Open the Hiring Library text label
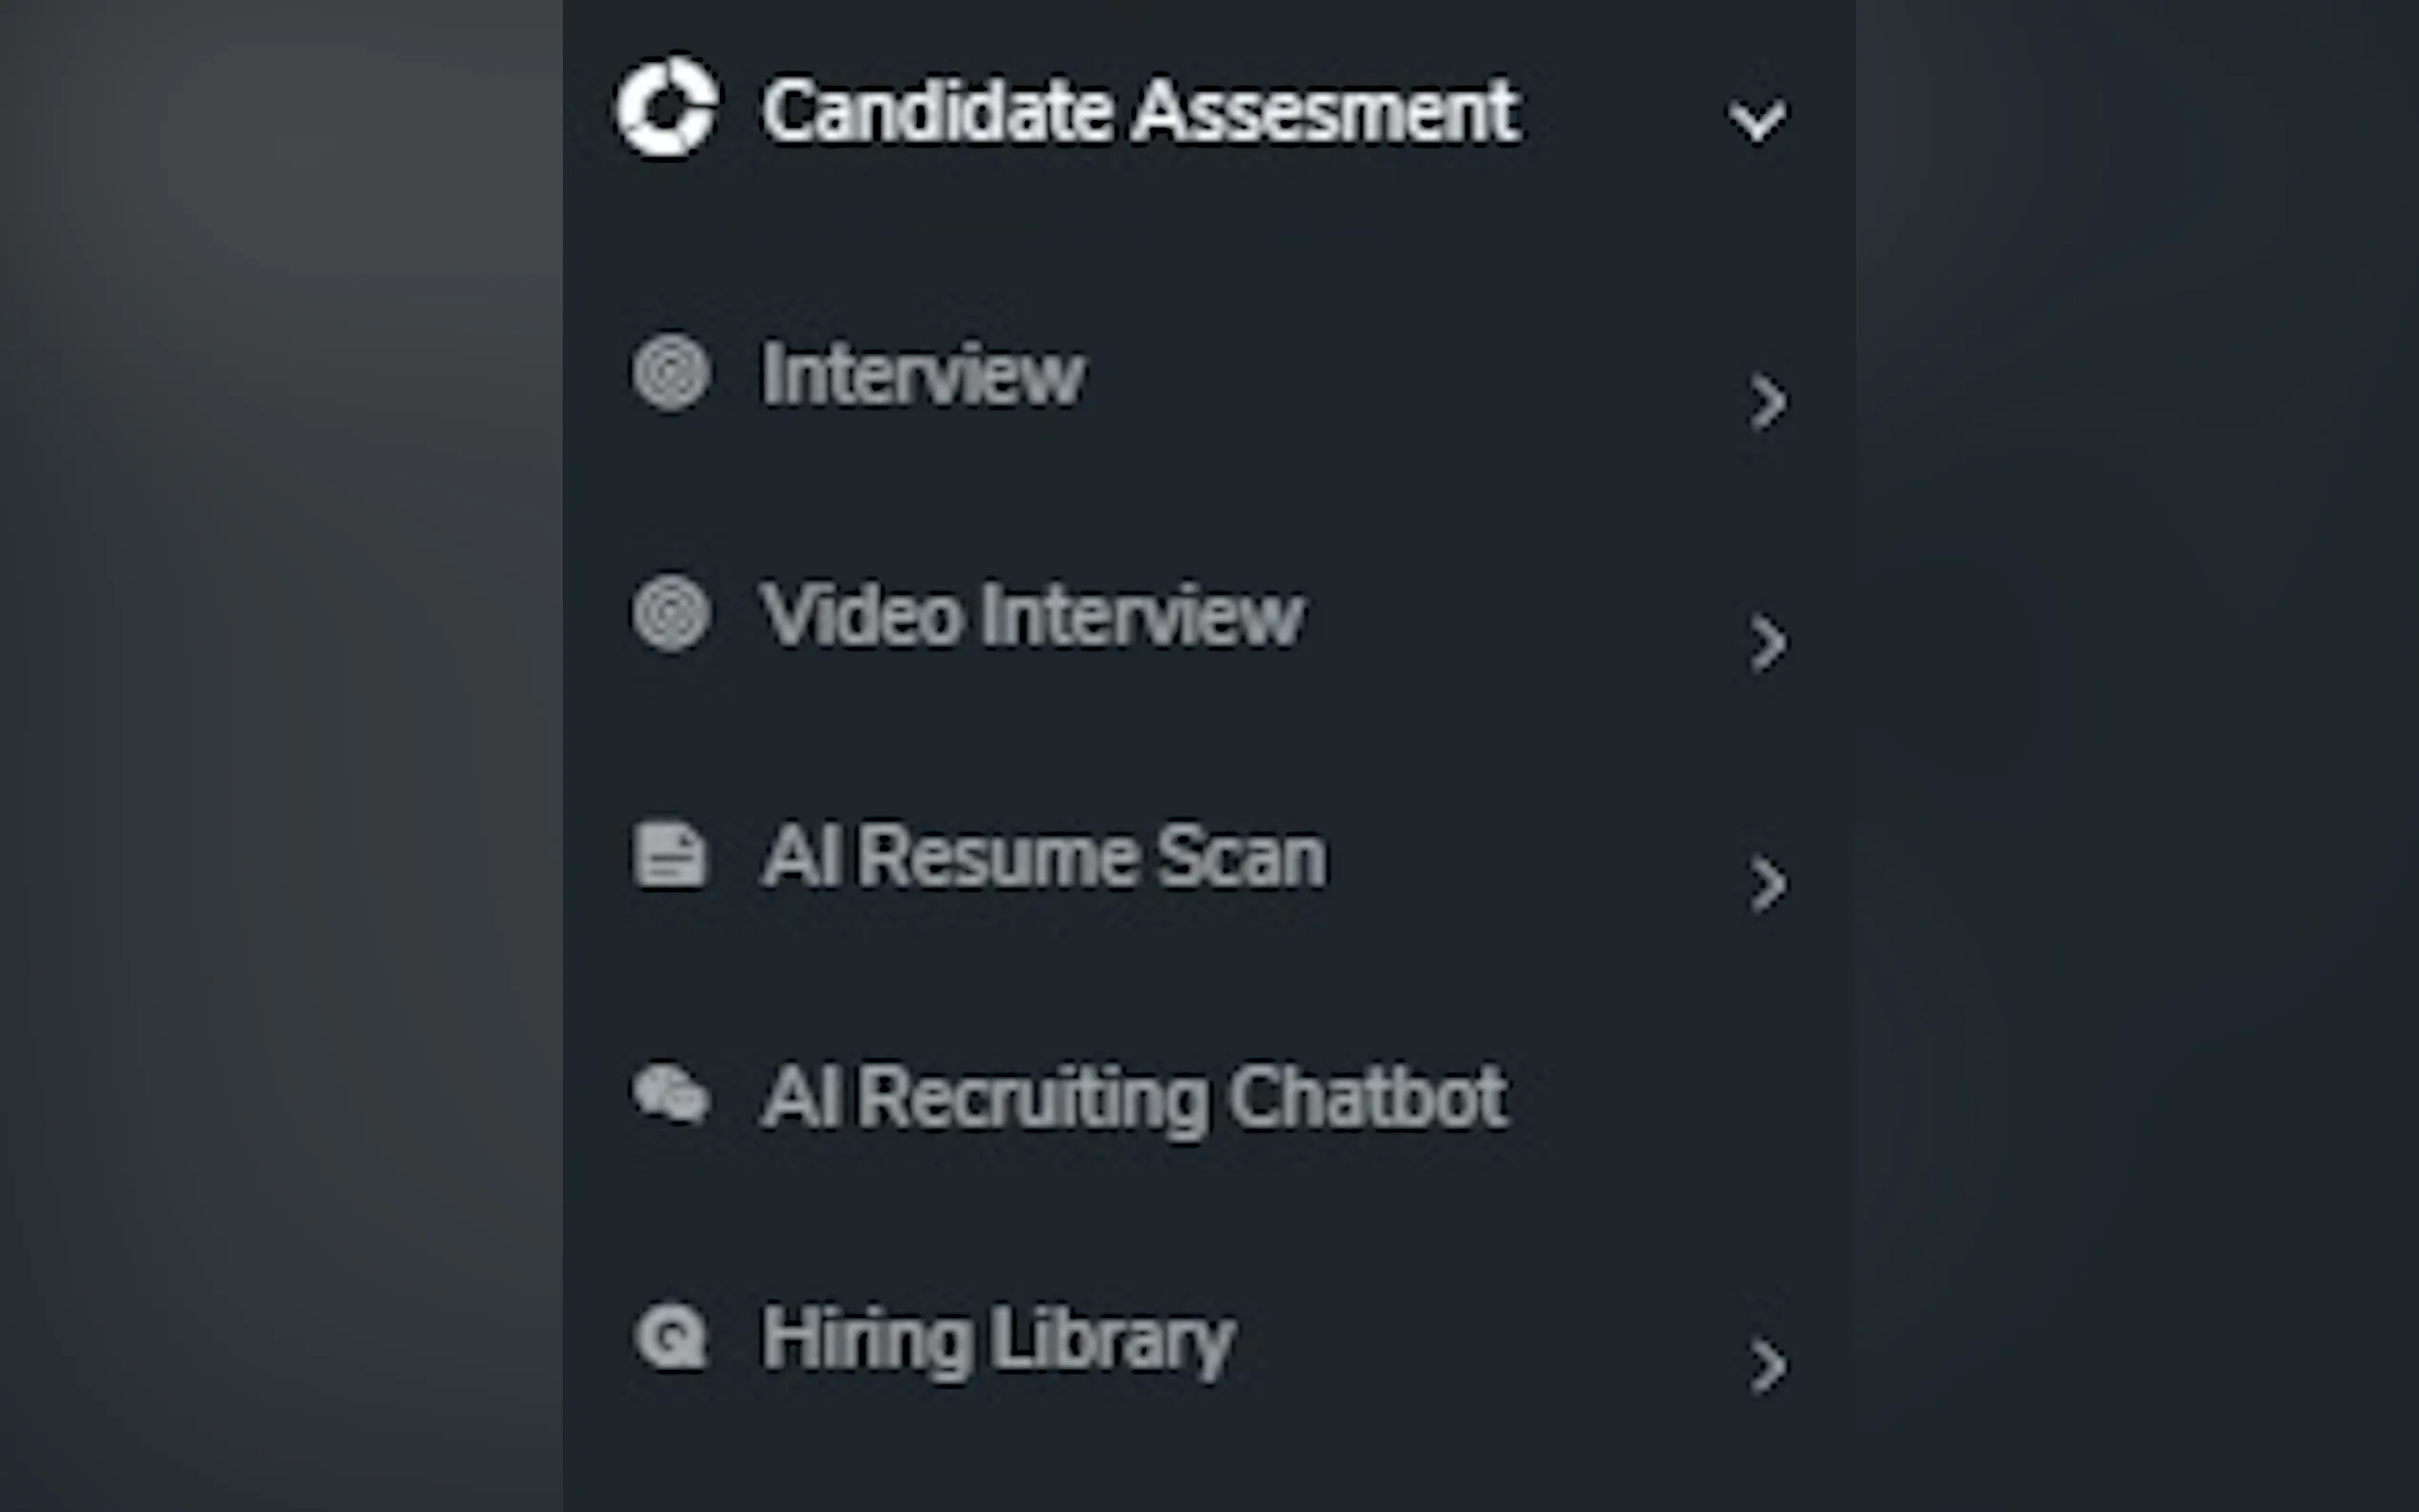2419x1512 pixels. 998,1339
